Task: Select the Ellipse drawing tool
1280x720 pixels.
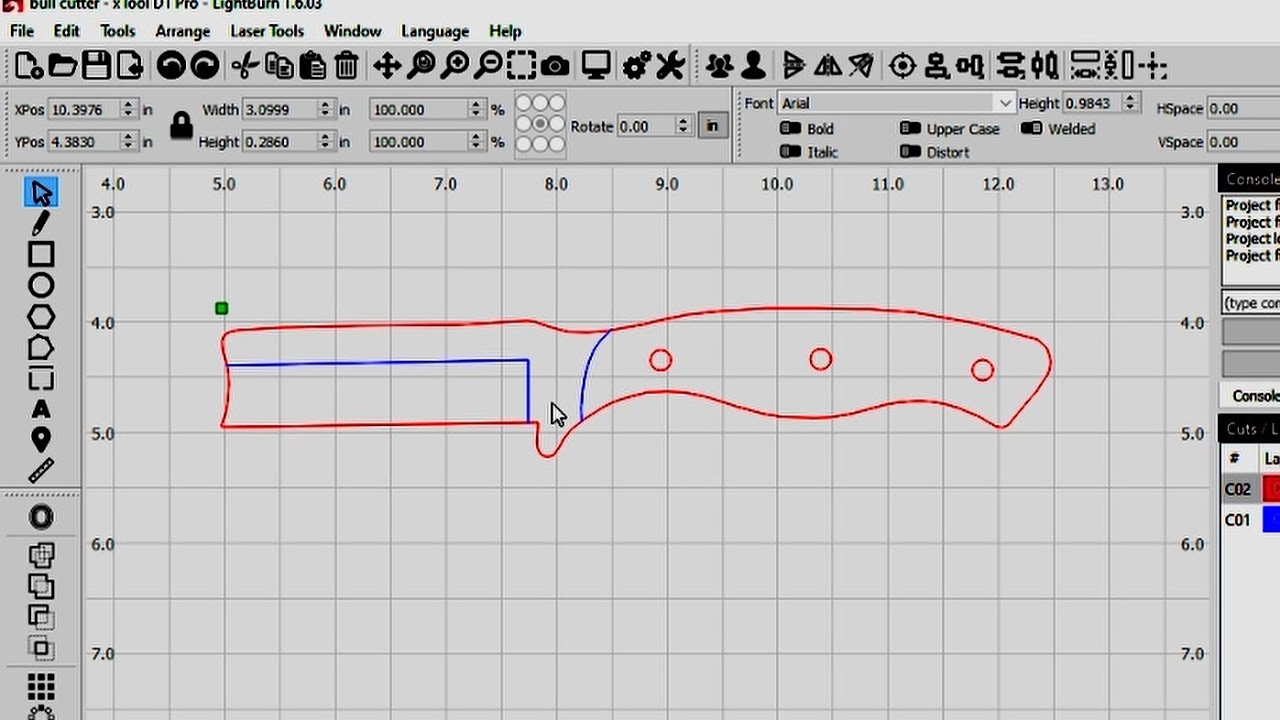Action: pos(41,285)
